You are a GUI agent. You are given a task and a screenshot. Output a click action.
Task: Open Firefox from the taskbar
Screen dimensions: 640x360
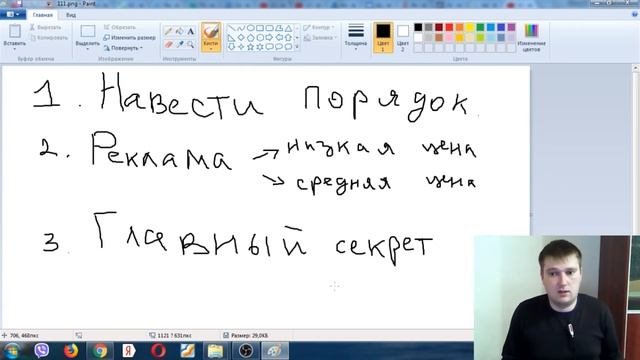pyautogui.click(x=71, y=351)
